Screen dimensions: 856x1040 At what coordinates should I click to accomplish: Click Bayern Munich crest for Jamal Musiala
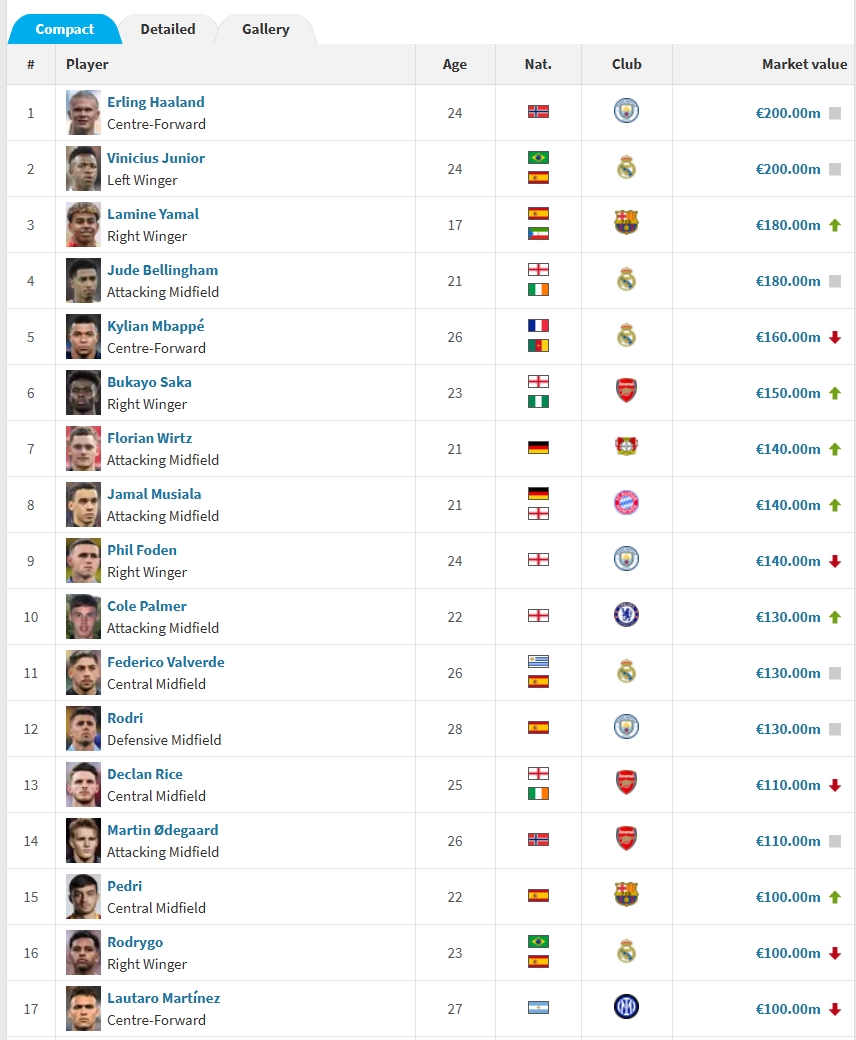626,504
